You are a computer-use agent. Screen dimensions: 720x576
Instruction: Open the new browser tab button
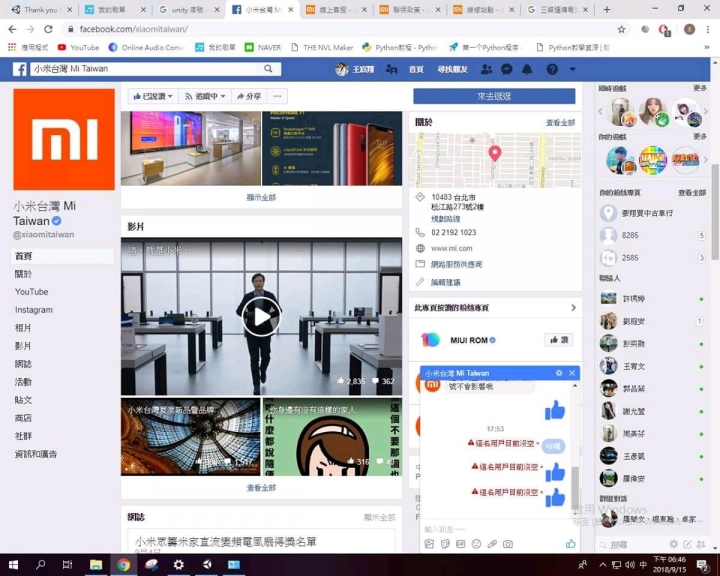[x=607, y=10]
